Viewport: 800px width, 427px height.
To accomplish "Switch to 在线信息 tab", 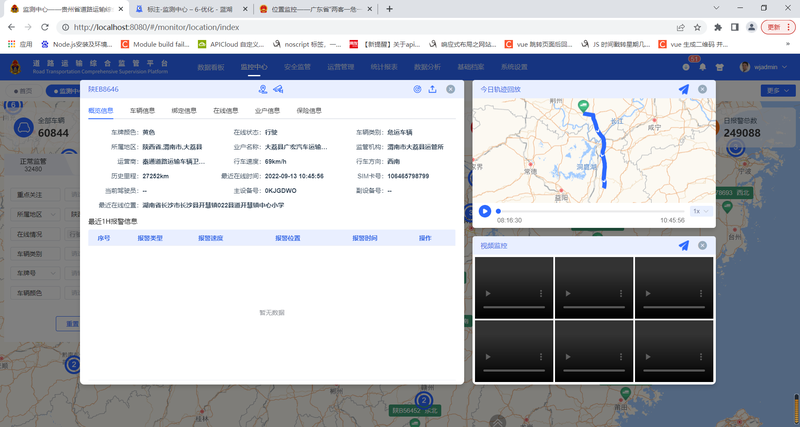I will pos(226,111).
